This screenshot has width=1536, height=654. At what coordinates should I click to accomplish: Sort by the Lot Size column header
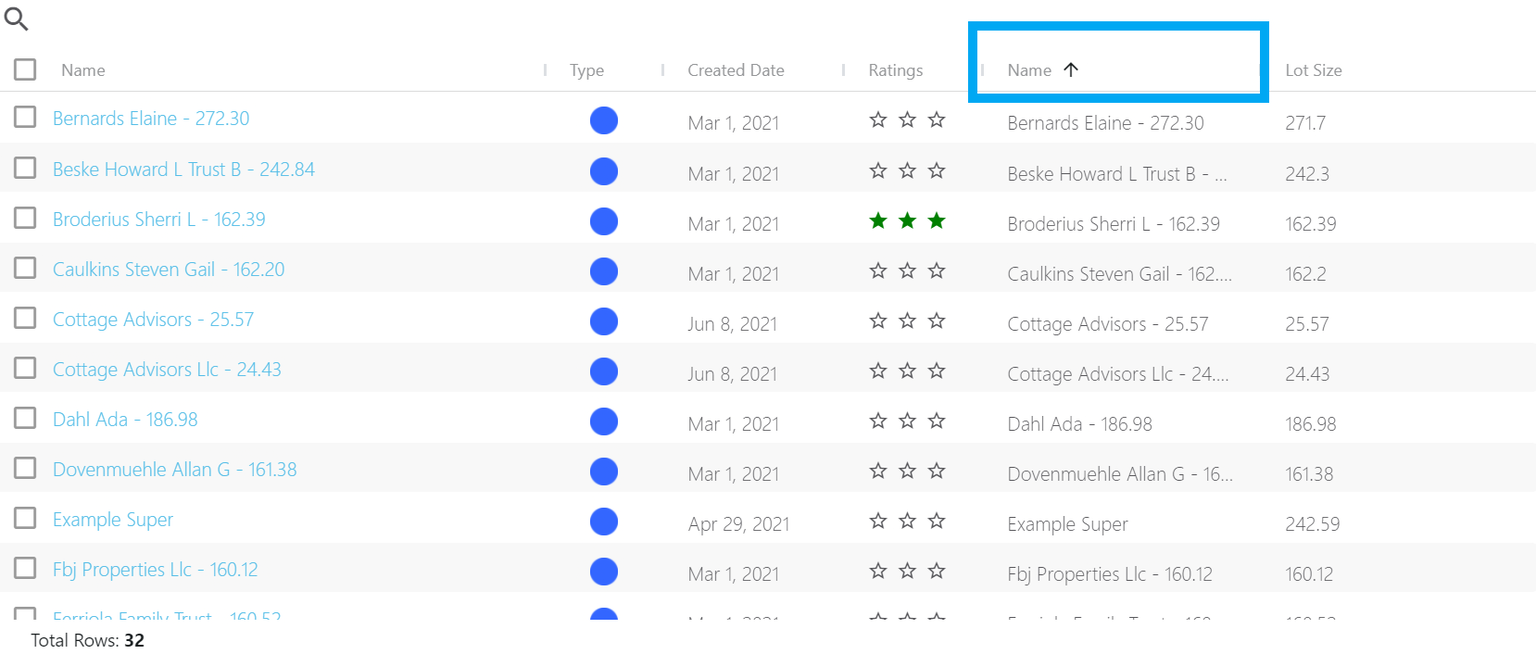click(x=1313, y=70)
